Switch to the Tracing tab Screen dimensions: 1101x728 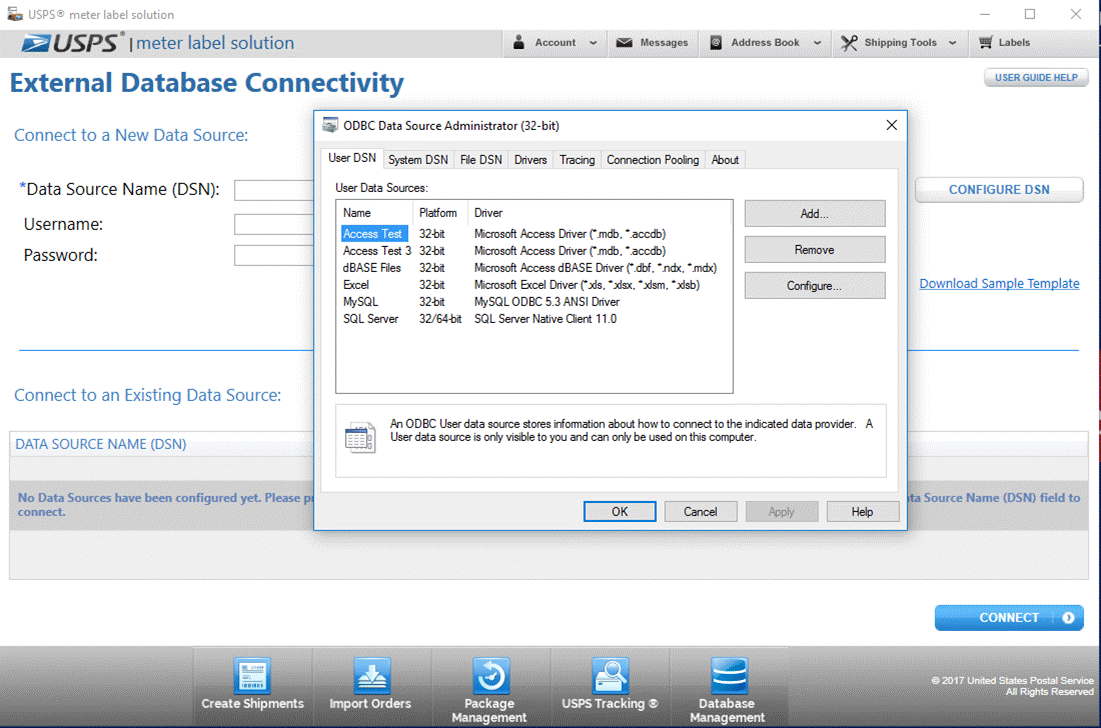coord(576,160)
